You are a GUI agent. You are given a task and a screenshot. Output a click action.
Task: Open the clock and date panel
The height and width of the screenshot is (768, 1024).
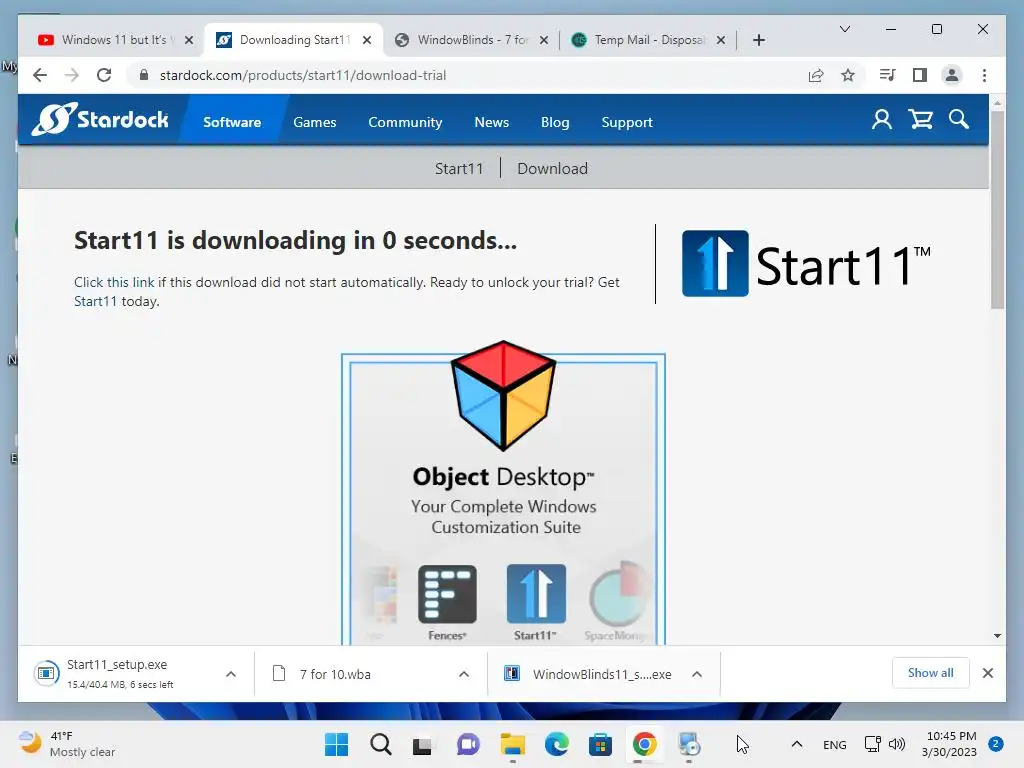pos(950,744)
